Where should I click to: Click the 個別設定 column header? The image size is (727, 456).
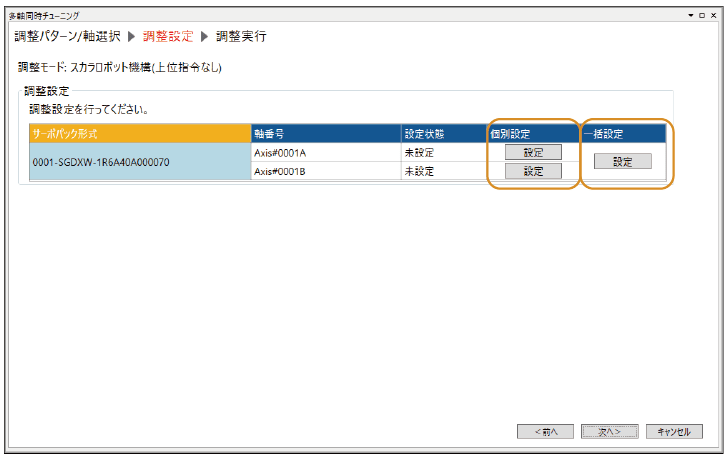point(533,134)
